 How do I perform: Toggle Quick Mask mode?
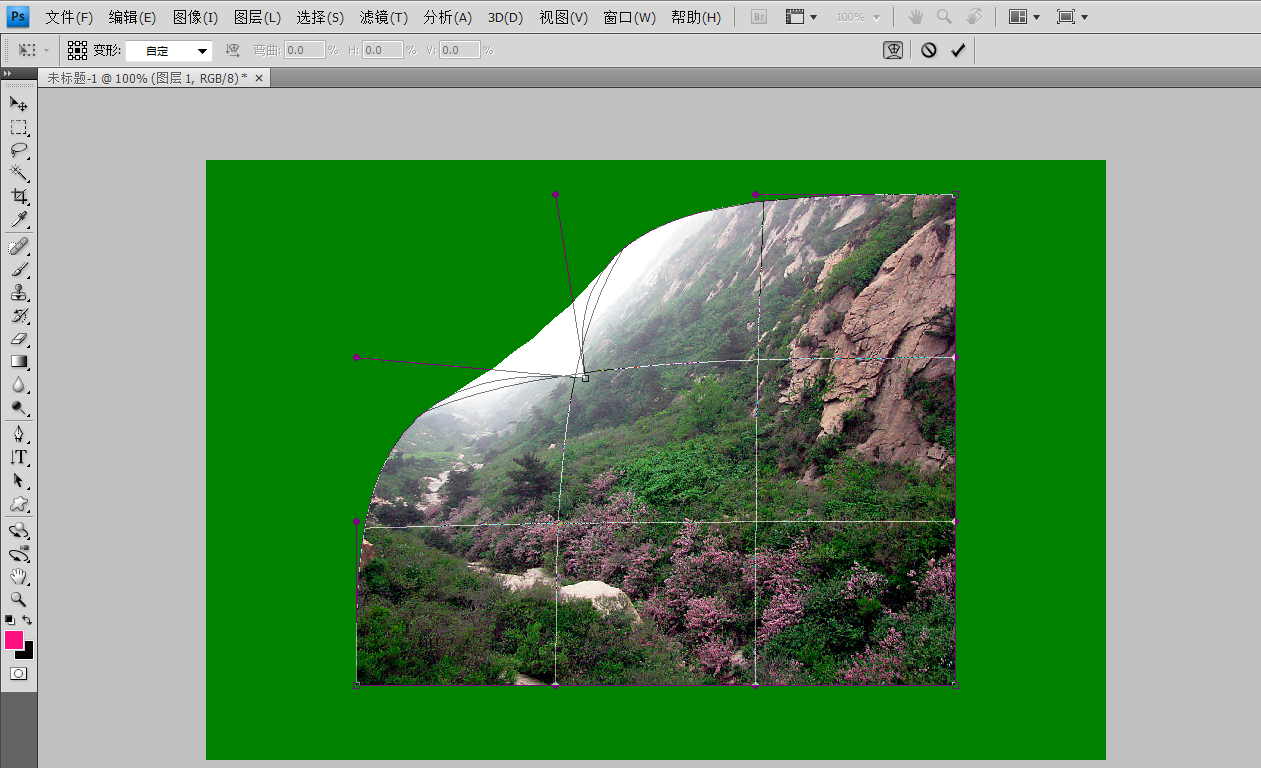pos(18,673)
